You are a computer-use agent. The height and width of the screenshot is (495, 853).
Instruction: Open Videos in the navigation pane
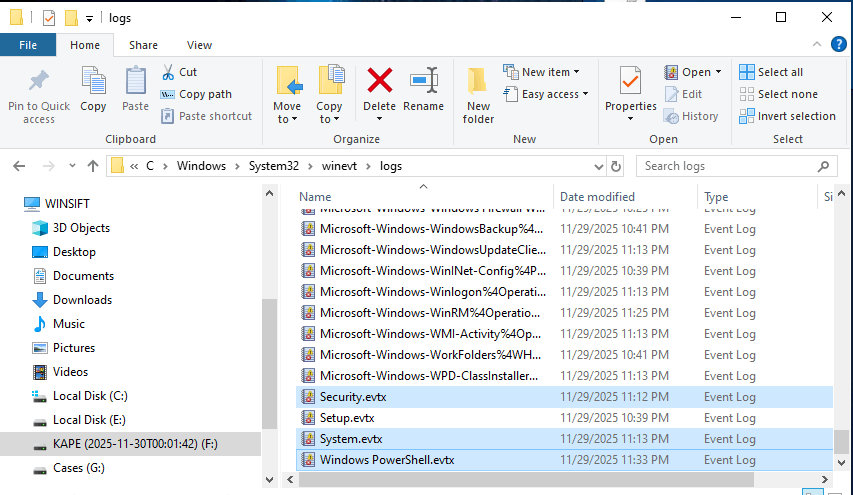point(60,372)
